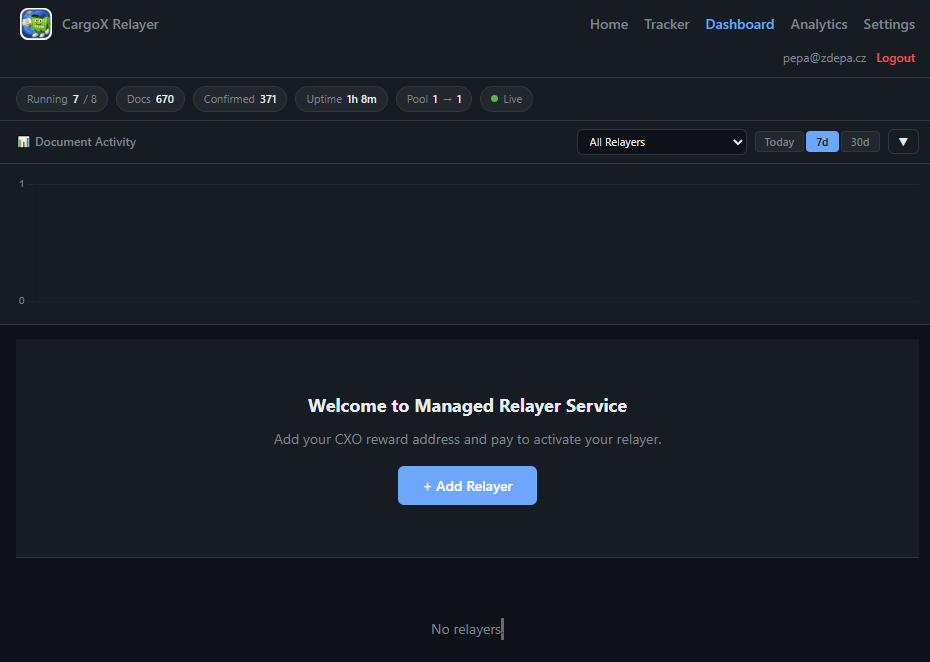Open the Settings page
The height and width of the screenshot is (662, 930).
[888, 23]
